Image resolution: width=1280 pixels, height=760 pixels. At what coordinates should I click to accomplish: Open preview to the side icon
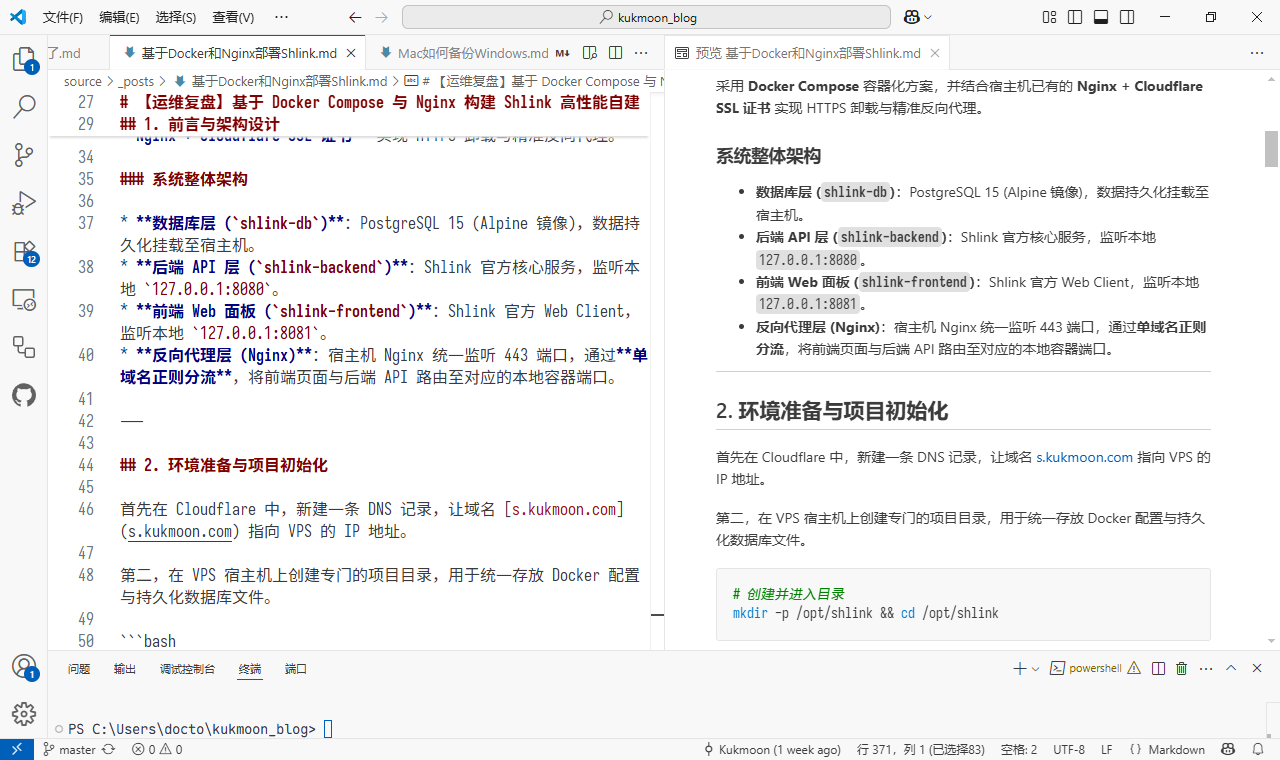click(590, 53)
